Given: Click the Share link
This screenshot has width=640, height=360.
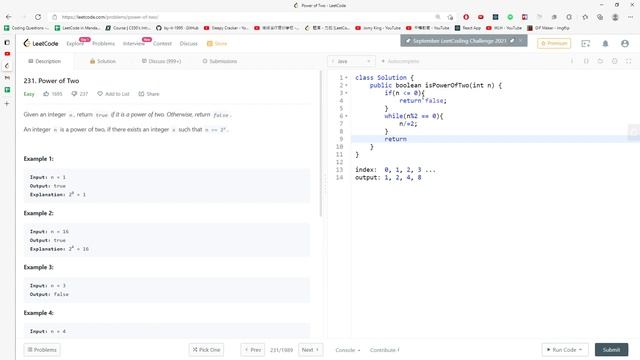Looking at the screenshot, I should click(149, 94).
